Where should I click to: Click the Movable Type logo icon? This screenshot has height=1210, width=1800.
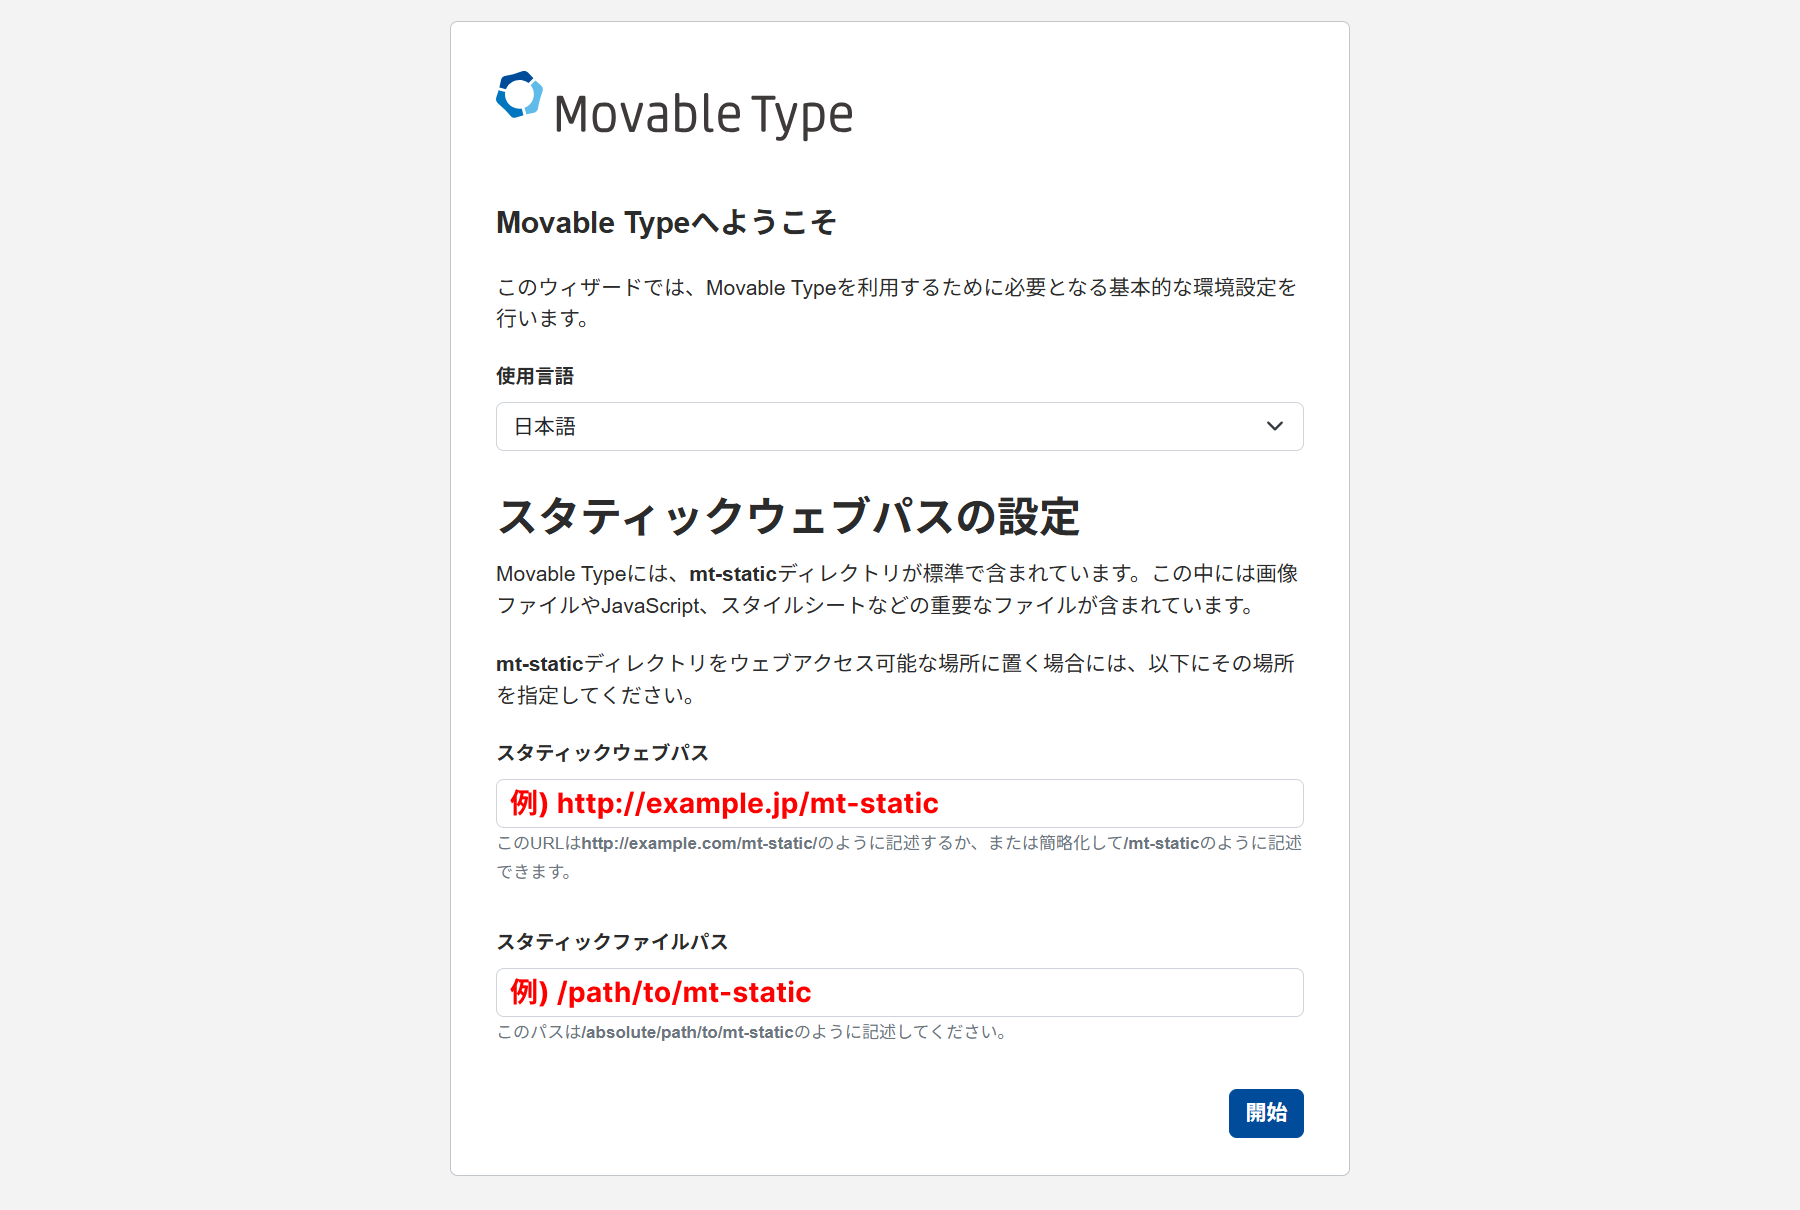click(x=519, y=95)
